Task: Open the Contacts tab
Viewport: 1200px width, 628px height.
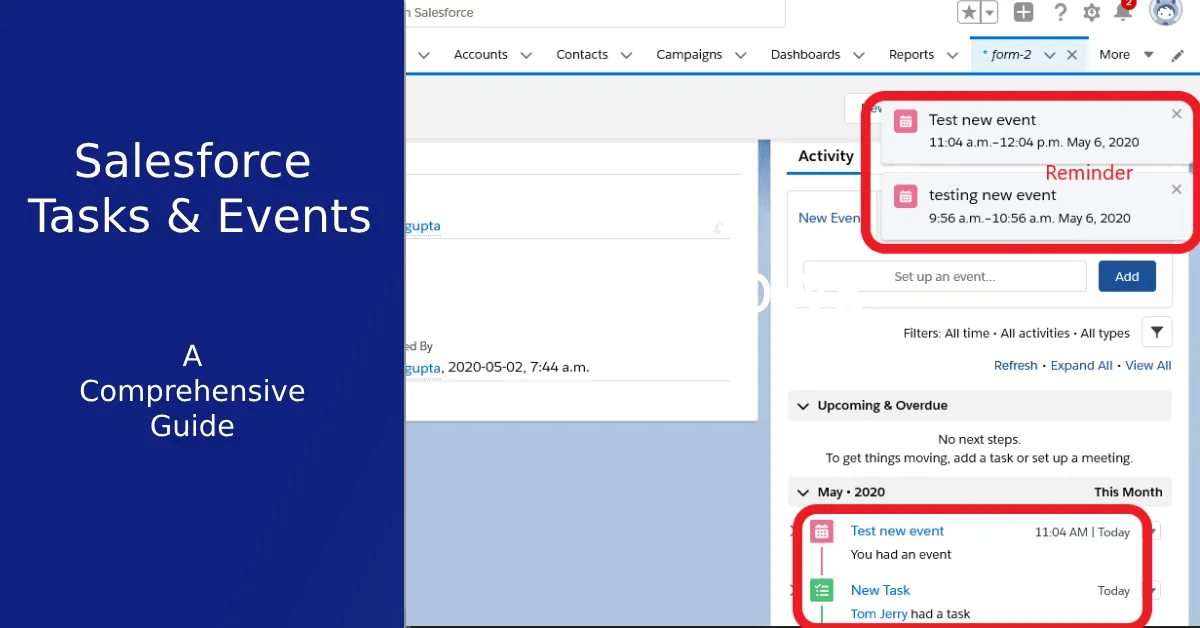Action: click(582, 55)
